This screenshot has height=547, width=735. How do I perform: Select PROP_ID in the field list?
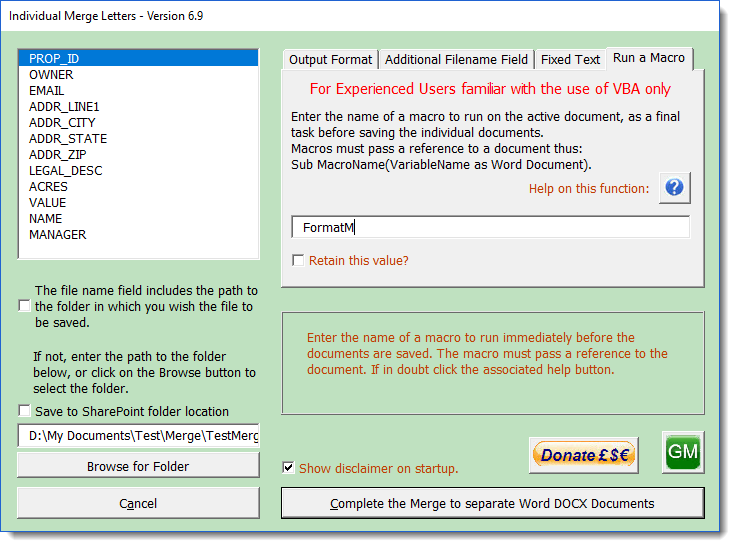pos(138,59)
